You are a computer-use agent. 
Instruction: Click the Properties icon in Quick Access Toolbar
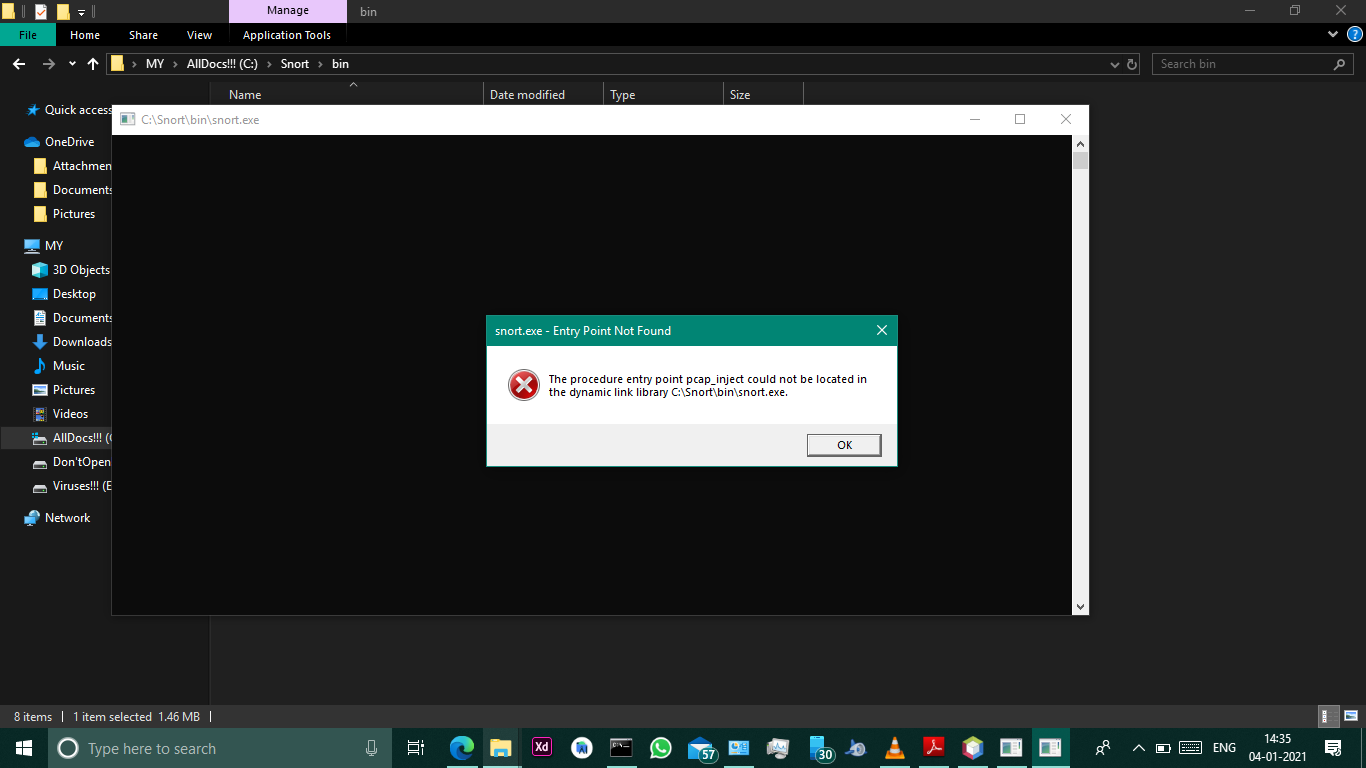(x=40, y=11)
